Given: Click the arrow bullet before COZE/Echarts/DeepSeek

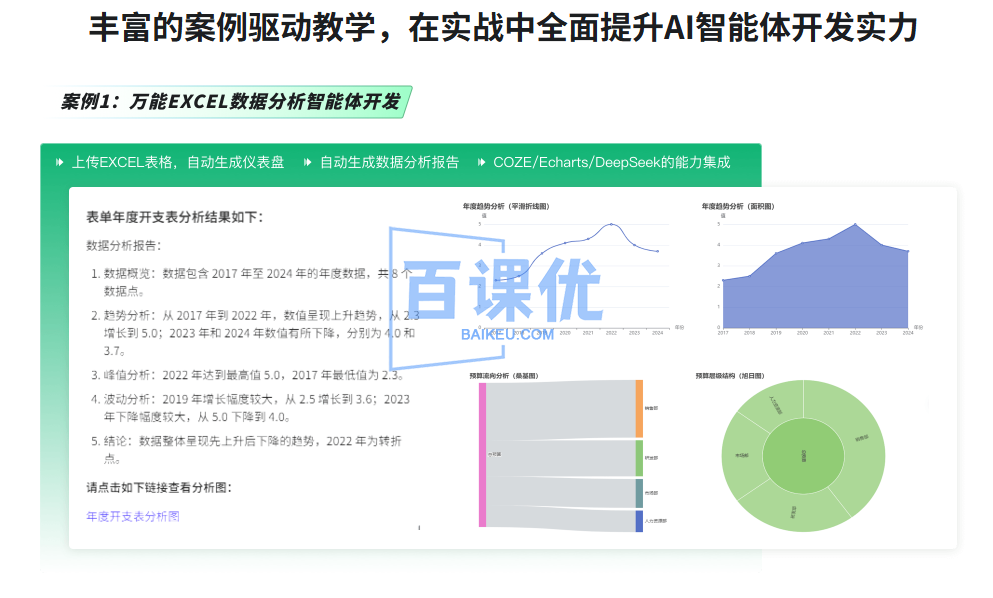Looking at the screenshot, I should (481, 162).
